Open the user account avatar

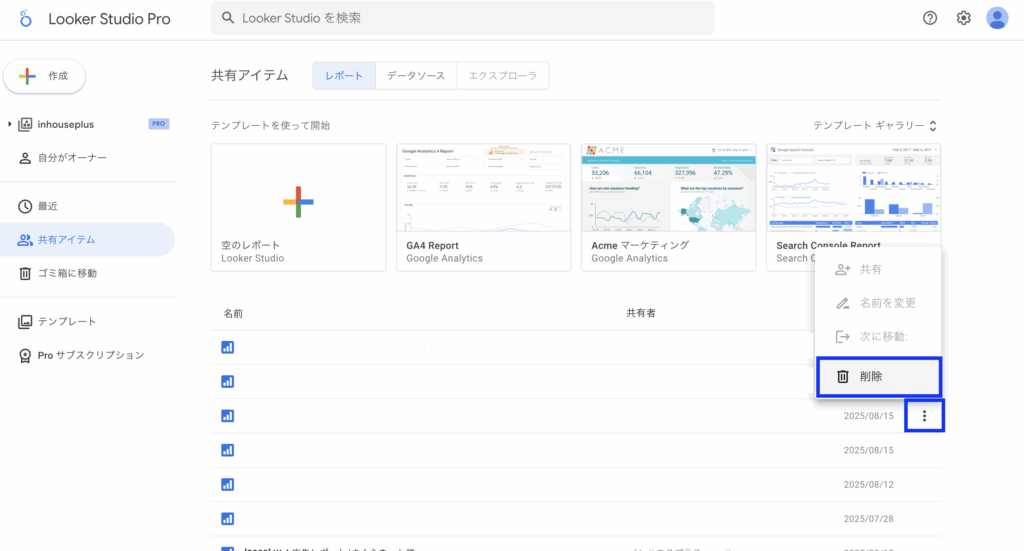(997, 18)
